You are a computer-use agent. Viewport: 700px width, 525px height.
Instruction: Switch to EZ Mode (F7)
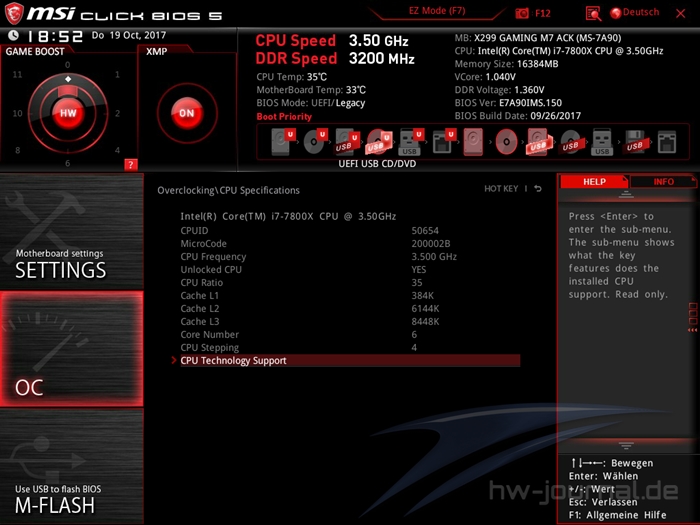437,11
